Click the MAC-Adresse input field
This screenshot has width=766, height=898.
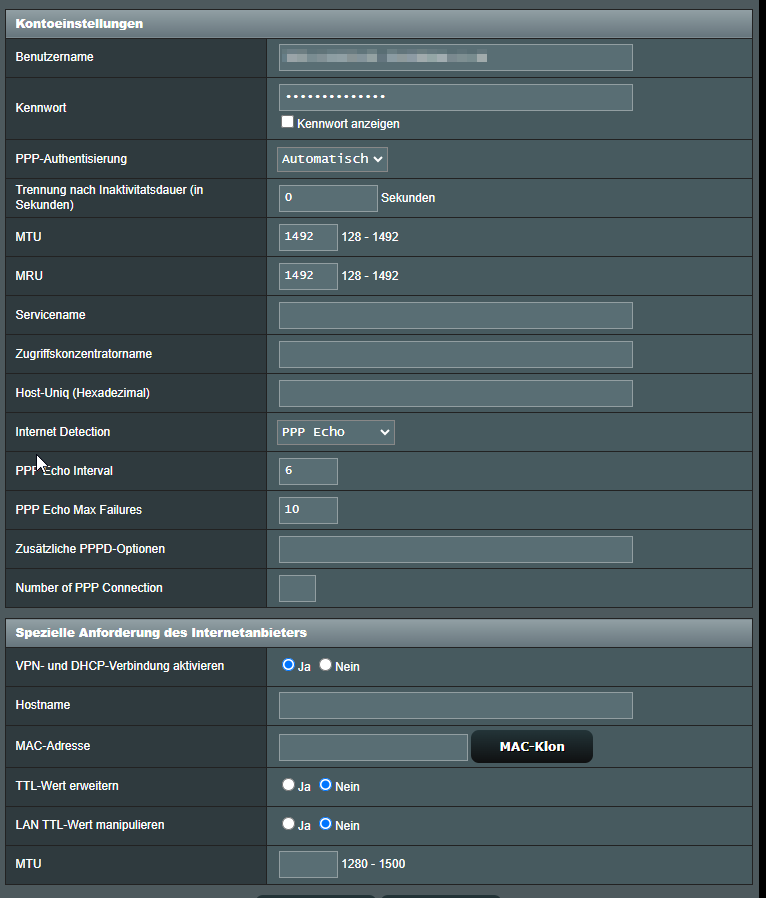coord(373,747)
